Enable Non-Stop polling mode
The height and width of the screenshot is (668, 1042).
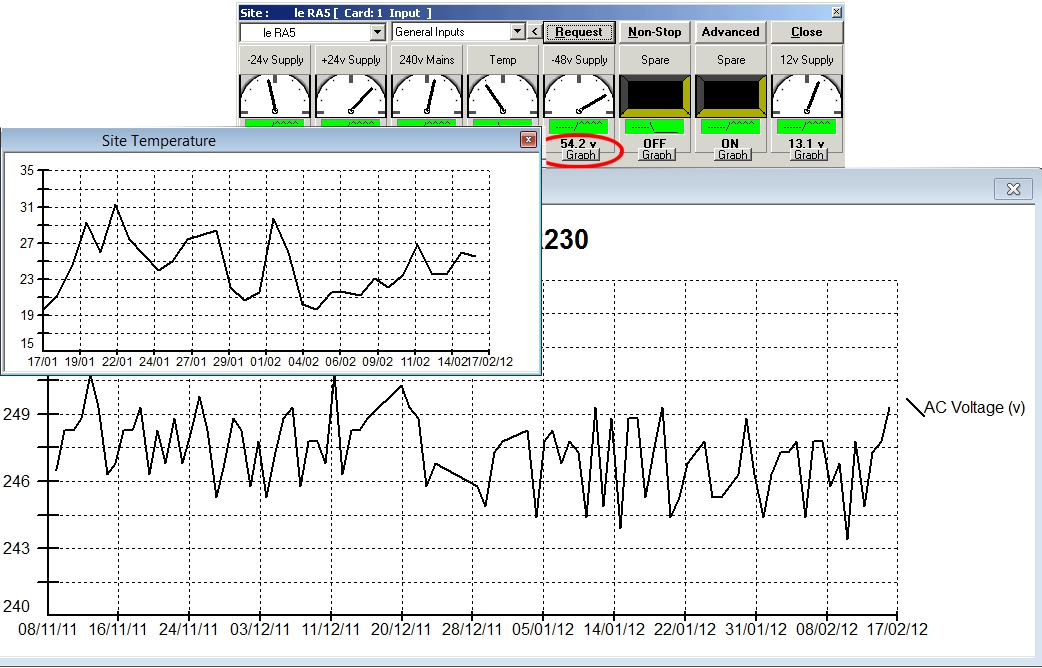(x=654, y=32)
